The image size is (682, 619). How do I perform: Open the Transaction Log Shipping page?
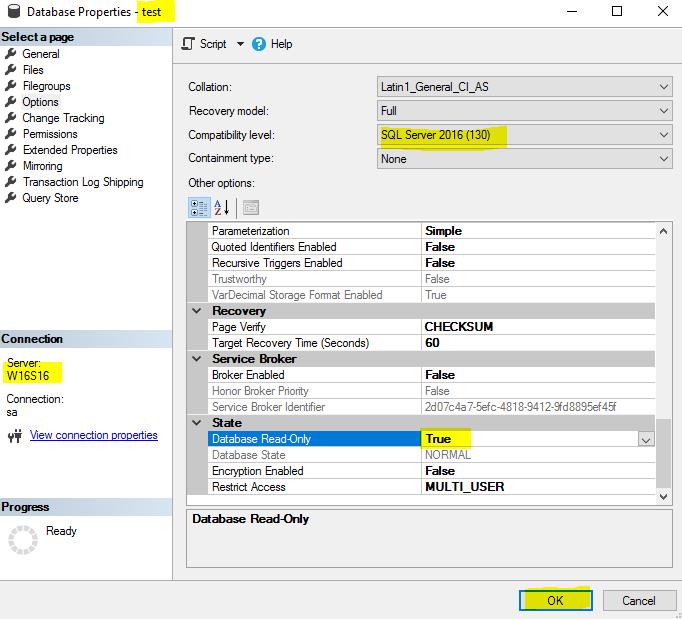click(83, 182)
